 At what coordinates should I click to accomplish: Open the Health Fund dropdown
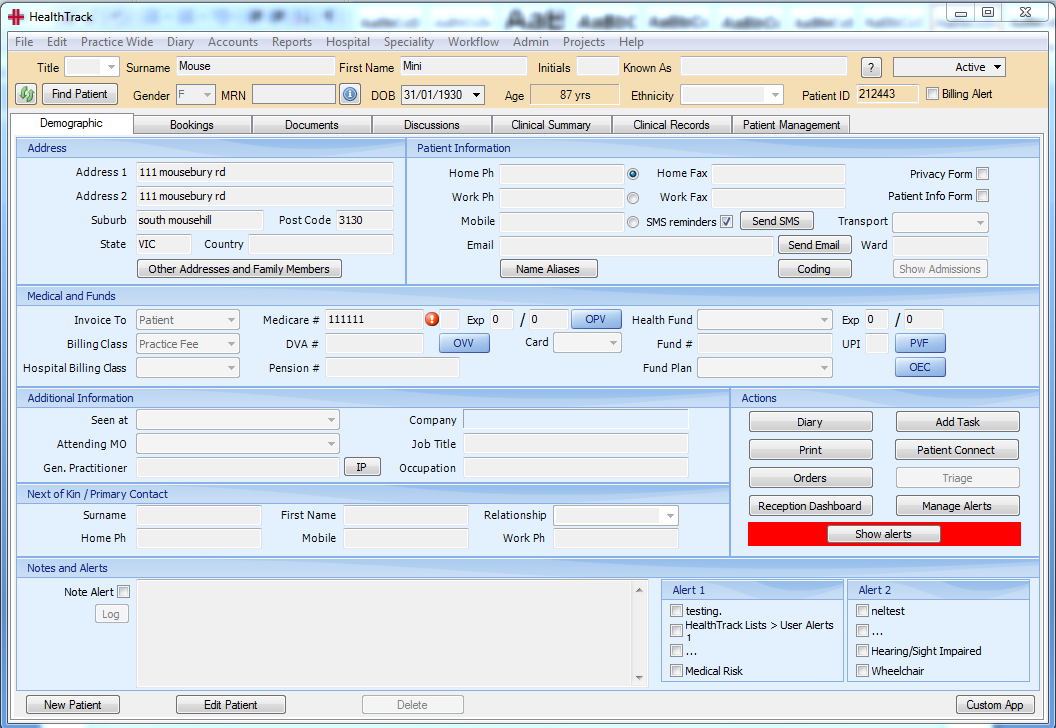click(x=824, y=320)
